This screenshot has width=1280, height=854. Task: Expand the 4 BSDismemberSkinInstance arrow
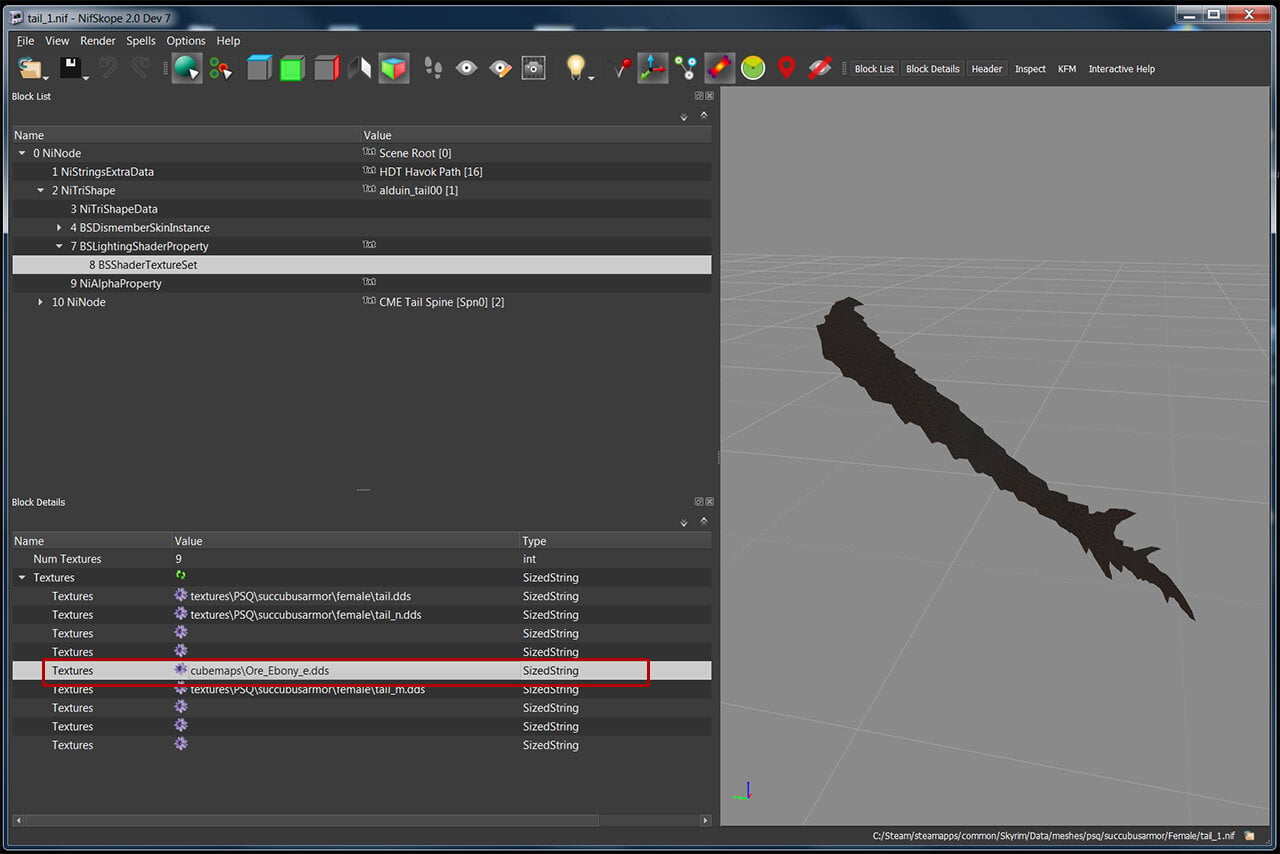tap(60, 228)
